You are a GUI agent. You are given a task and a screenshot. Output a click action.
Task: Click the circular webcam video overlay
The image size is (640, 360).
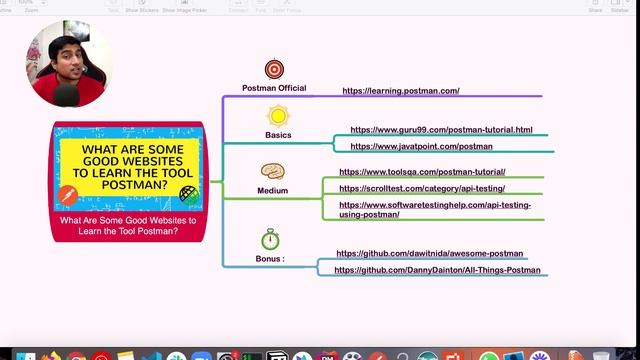68,64
